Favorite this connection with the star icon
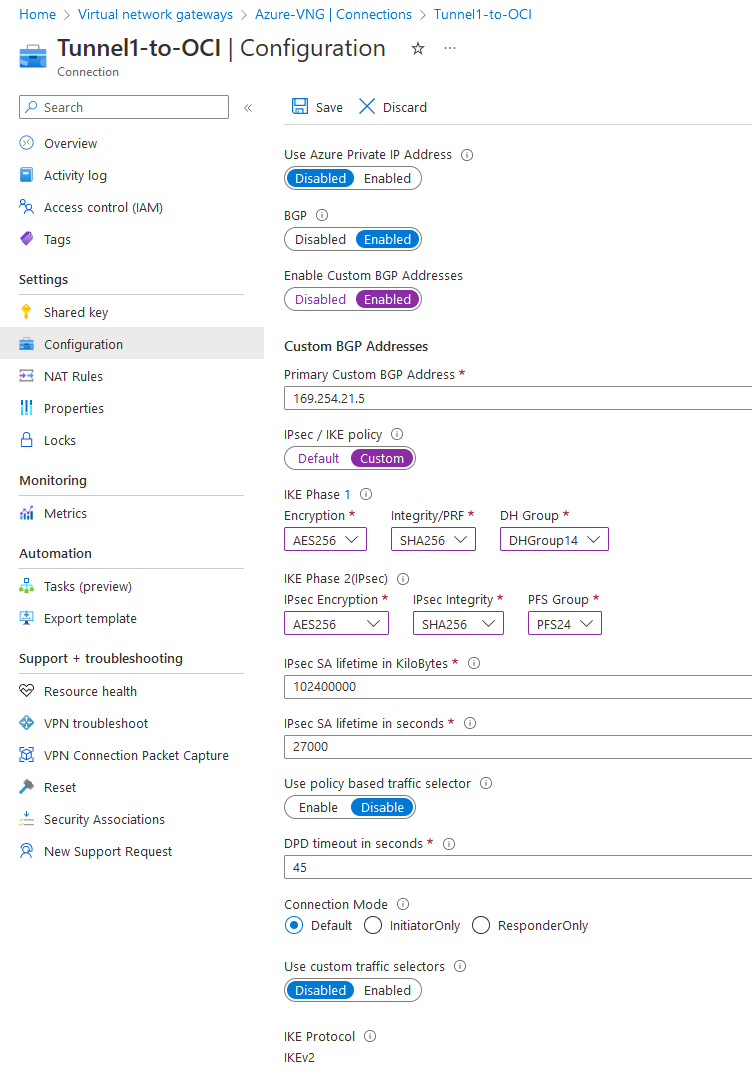The image size is (752, 1072). point(418,49)
